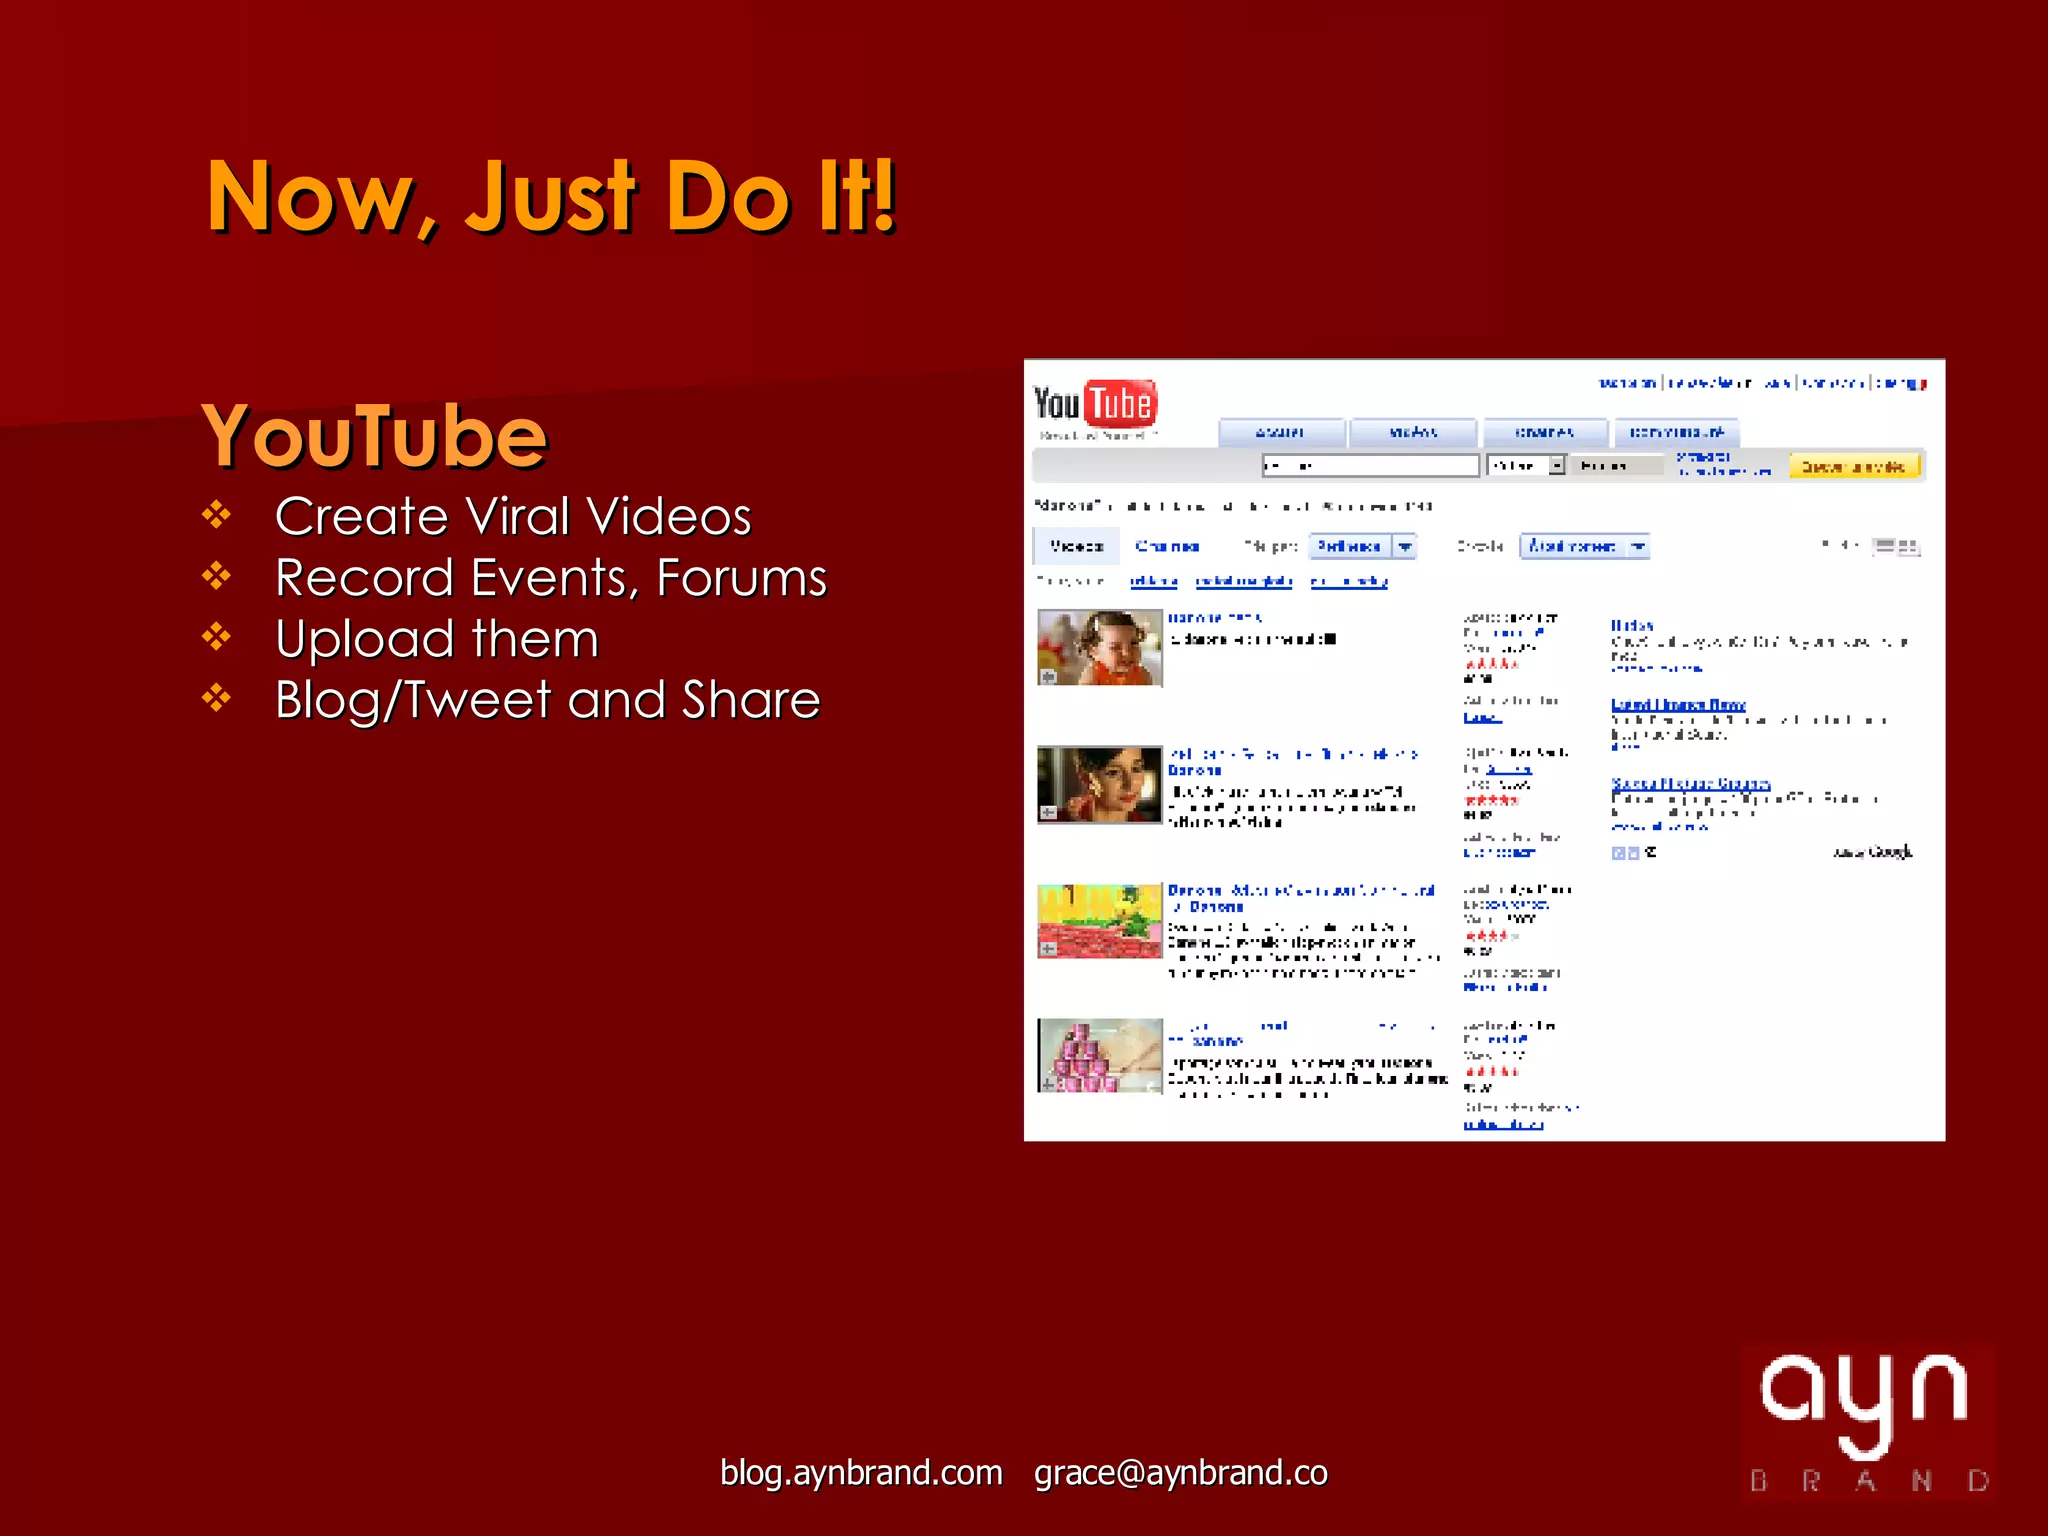
Task: Click the top-right account links in header
Action: tap(1762, 383)
